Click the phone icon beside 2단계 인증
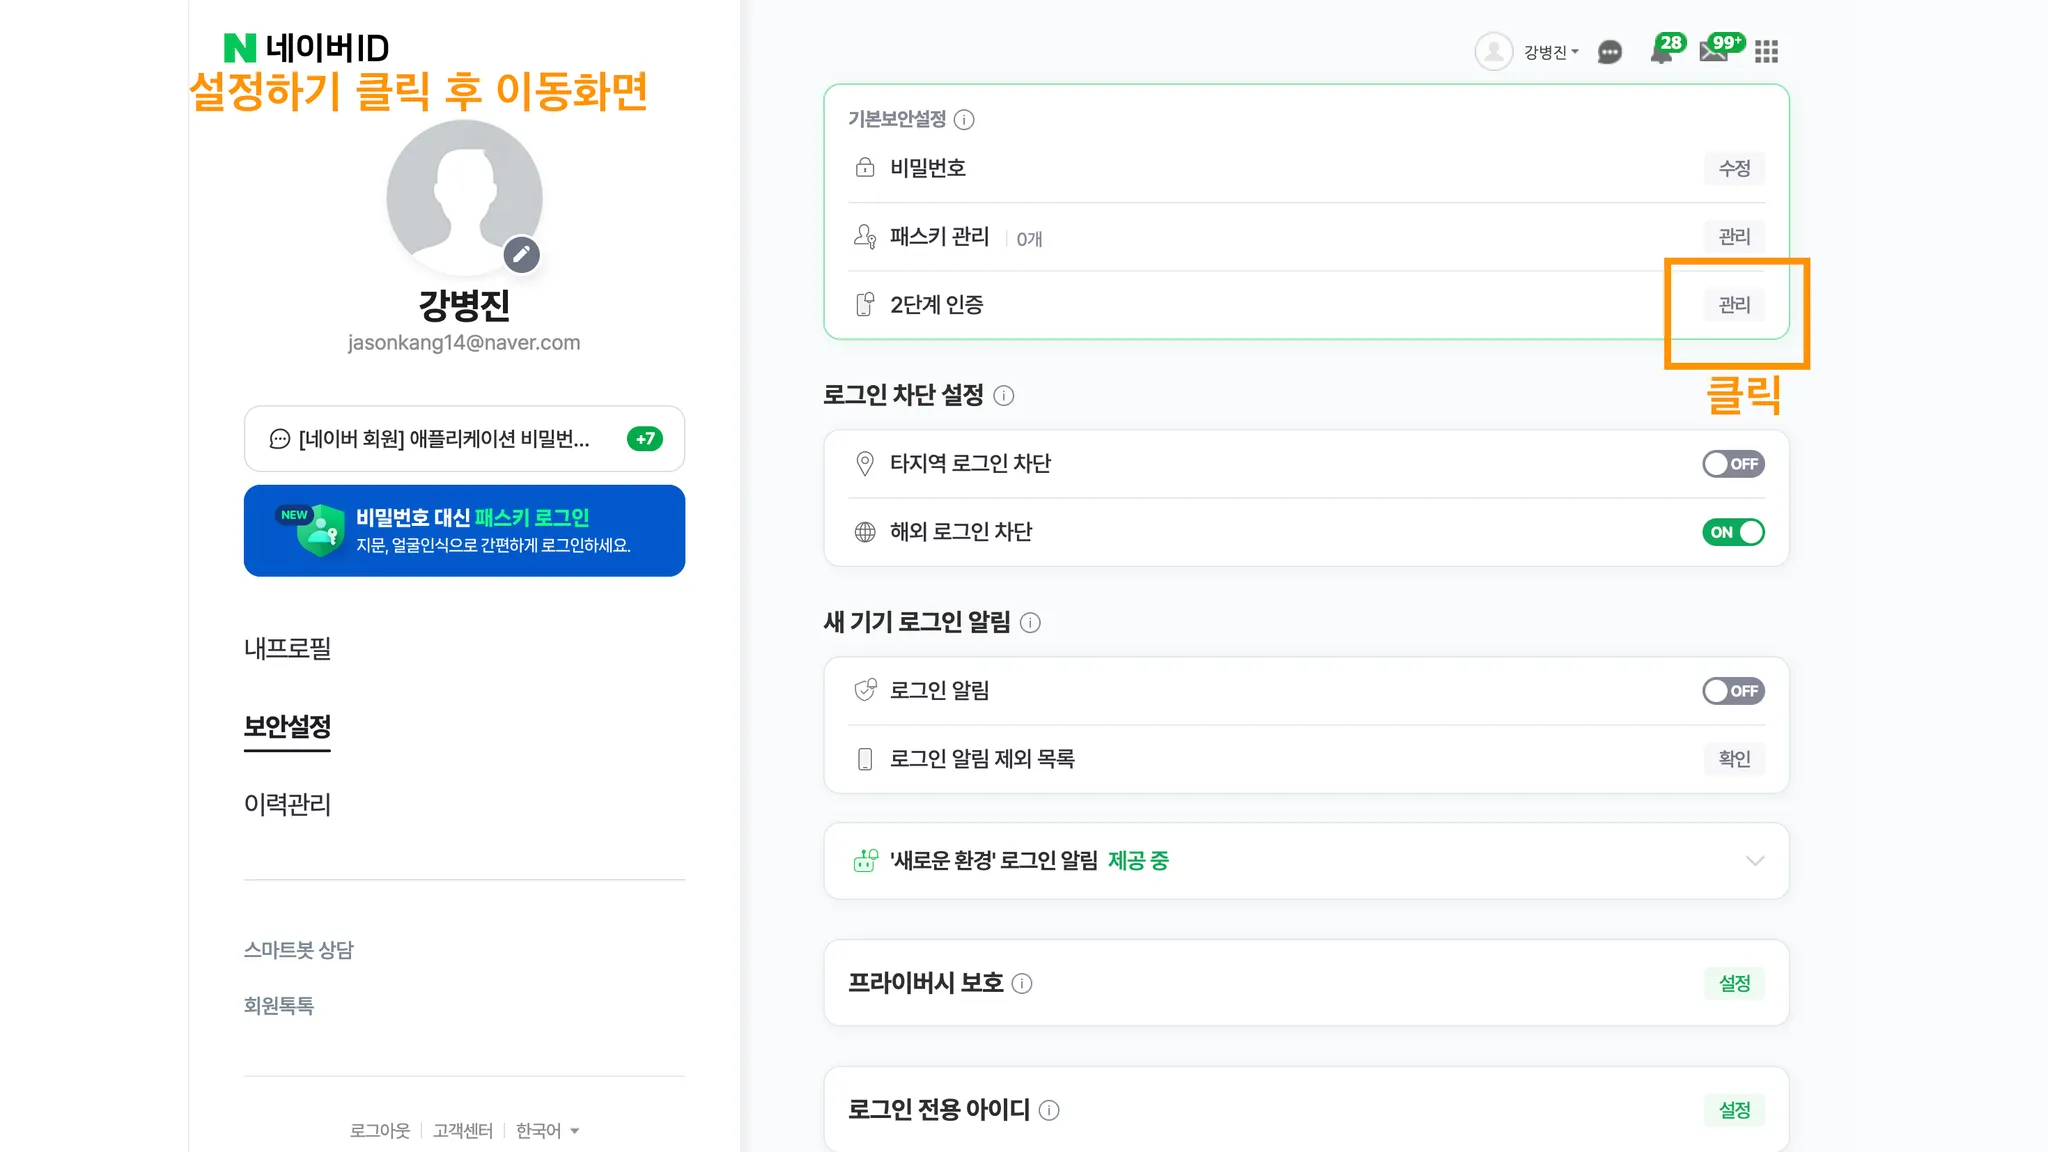2048x1152 pixels. (865, 304)
